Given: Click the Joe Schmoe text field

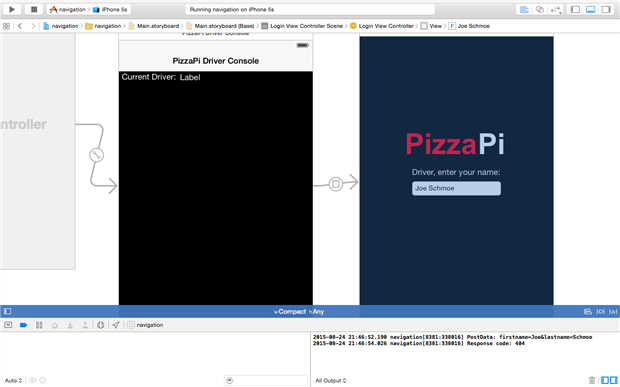Looking at the screenshot, I should (x=456, y=188).
